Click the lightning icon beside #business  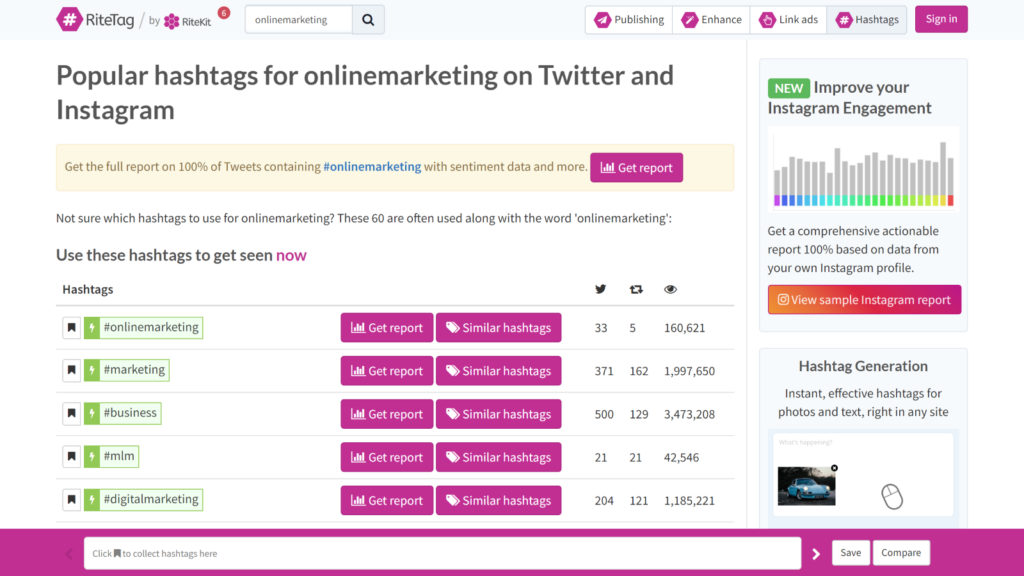click(92, 413)
